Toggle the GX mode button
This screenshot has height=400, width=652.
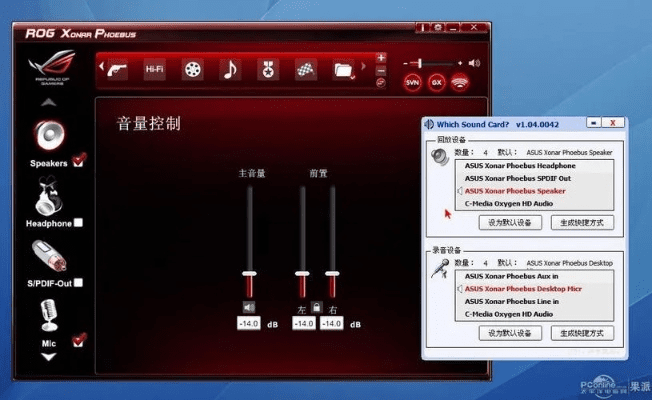pyautogui.click(x=437, y=83)
